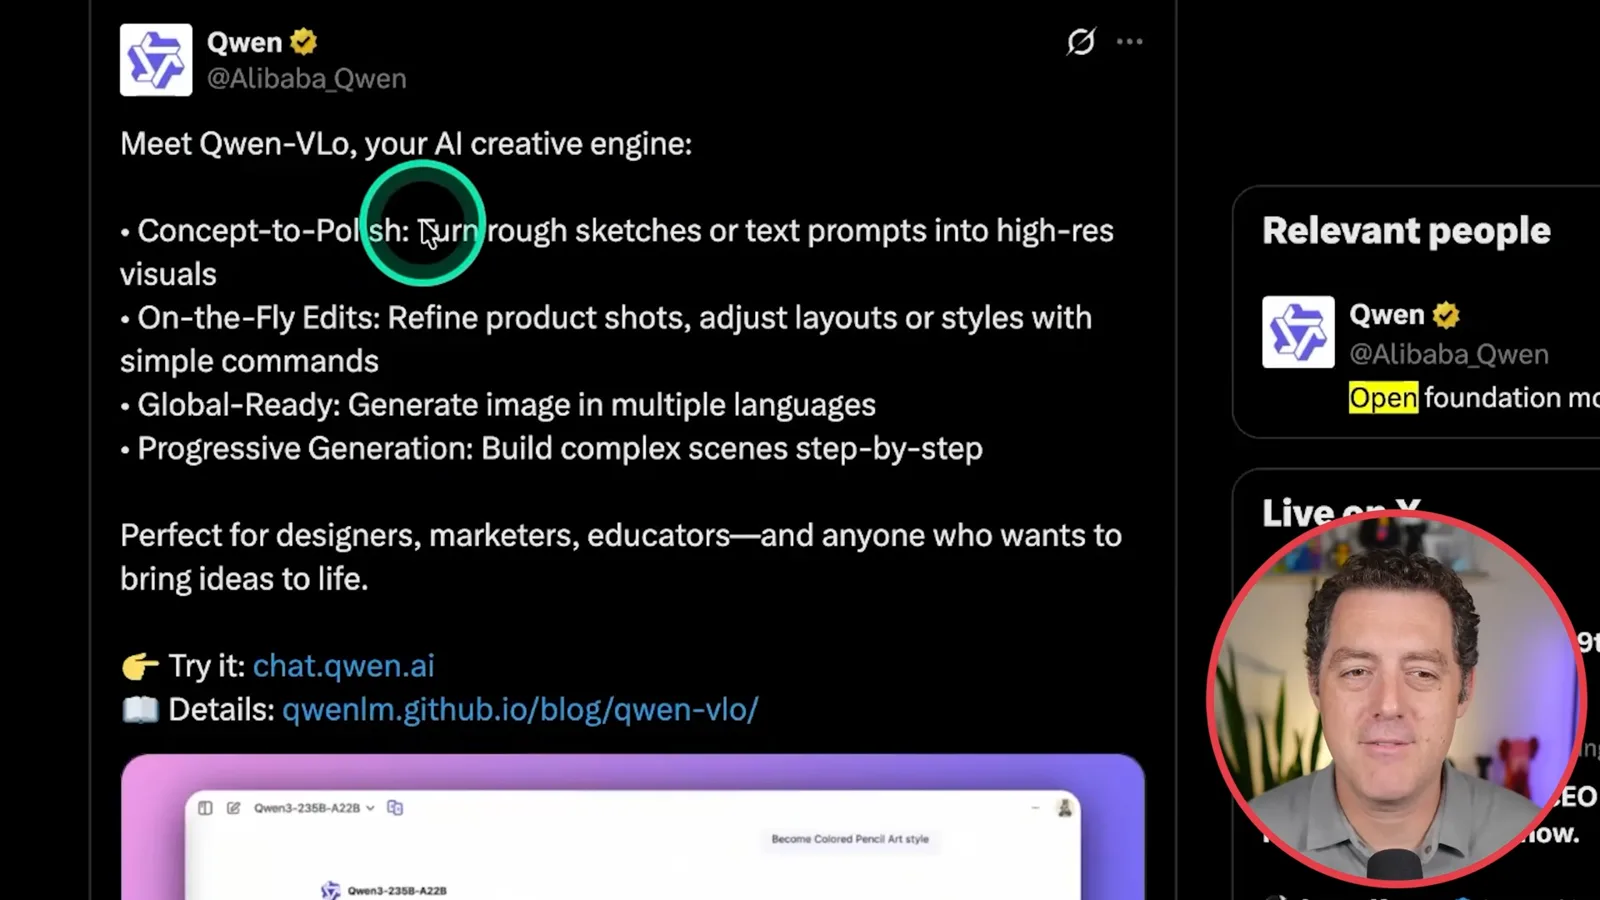Click the verified badge in Relevant people
Viewport: 1600px width, 900px height.
(1446, 315)
